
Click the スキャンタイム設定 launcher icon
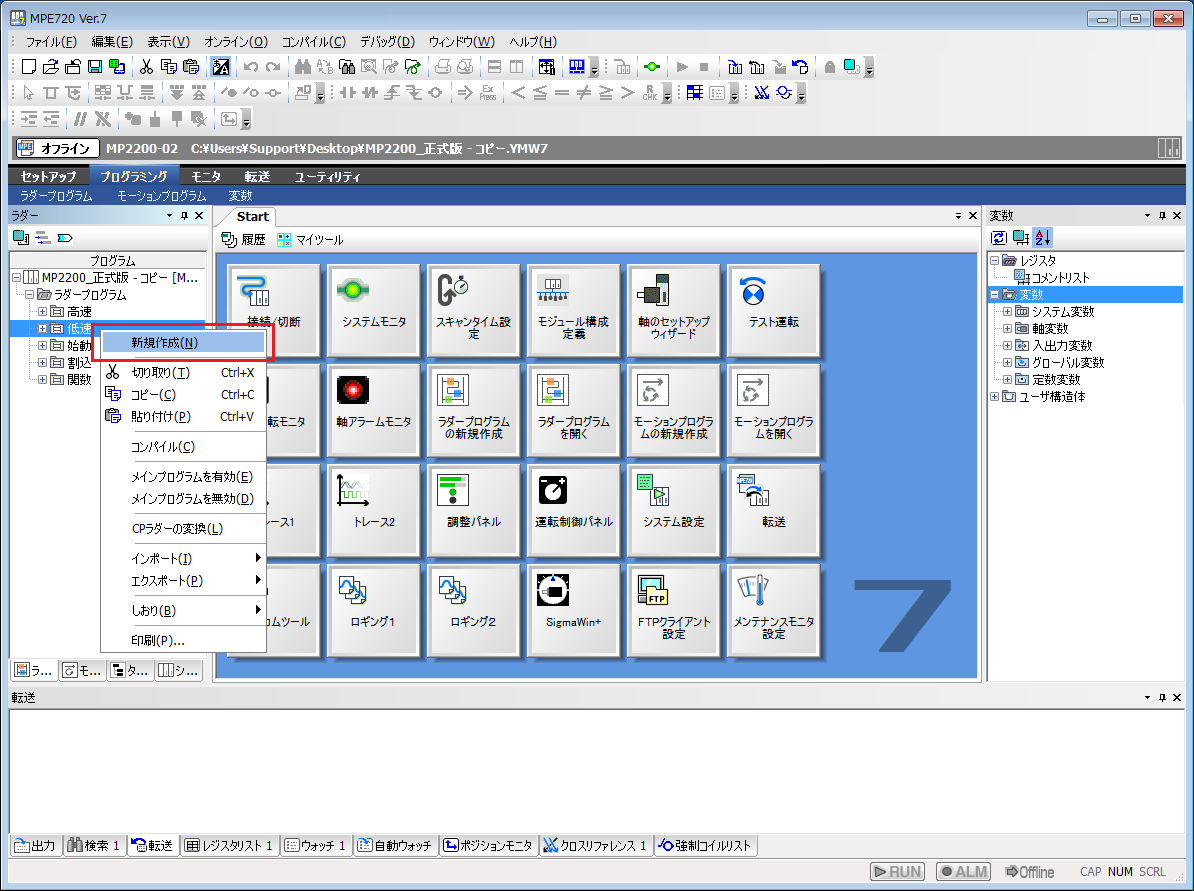(x=474, y=310)
